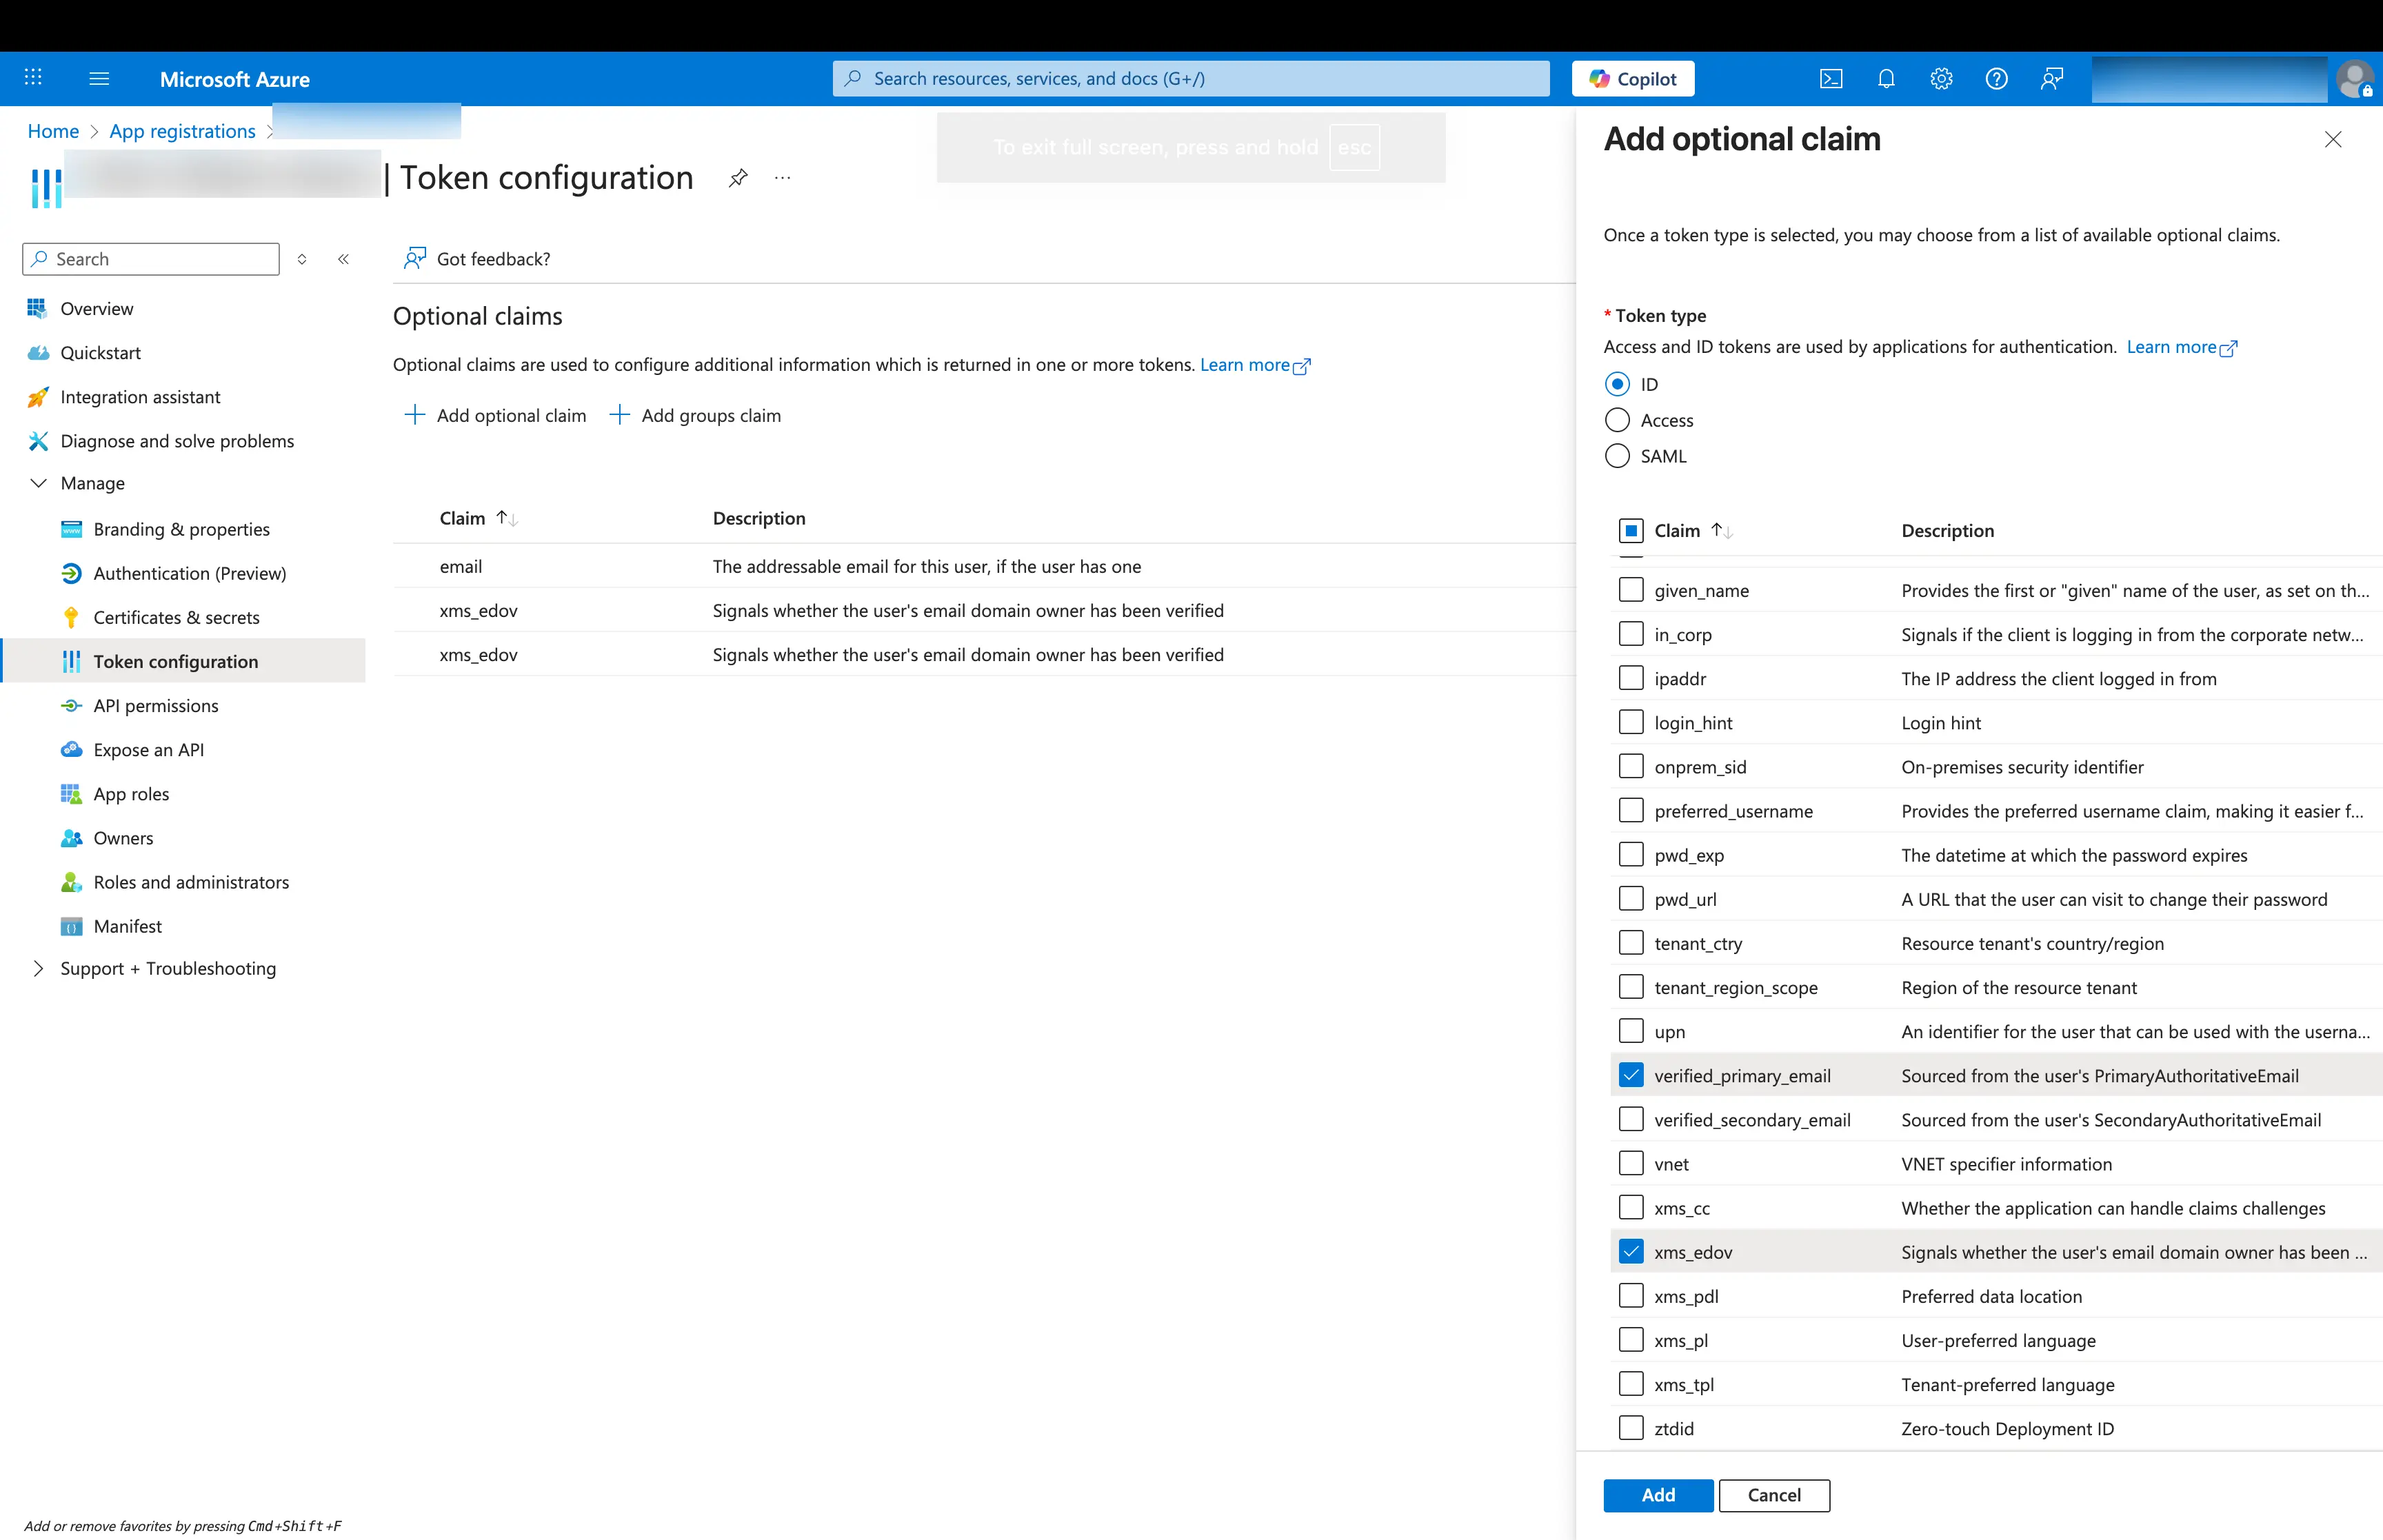This screenshot has height=1540, width=2383.
Task: Open Learn more link under Token type
Action: (x=2182, y=347)
